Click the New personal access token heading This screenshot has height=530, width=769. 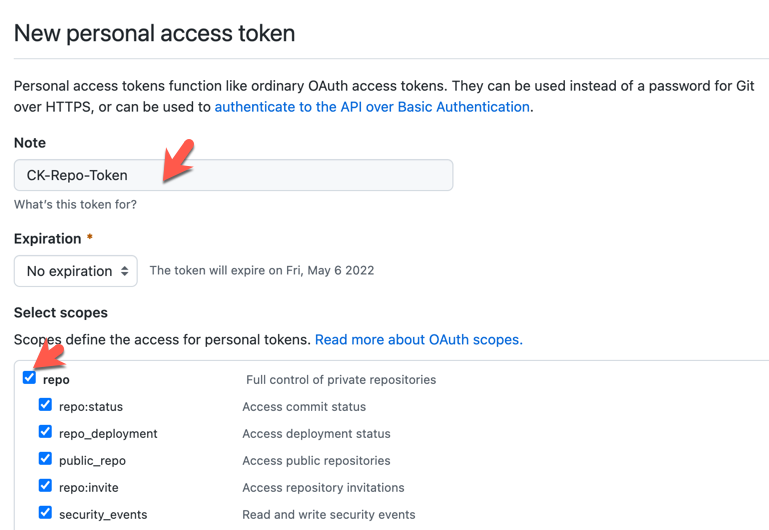pos(154,33)
